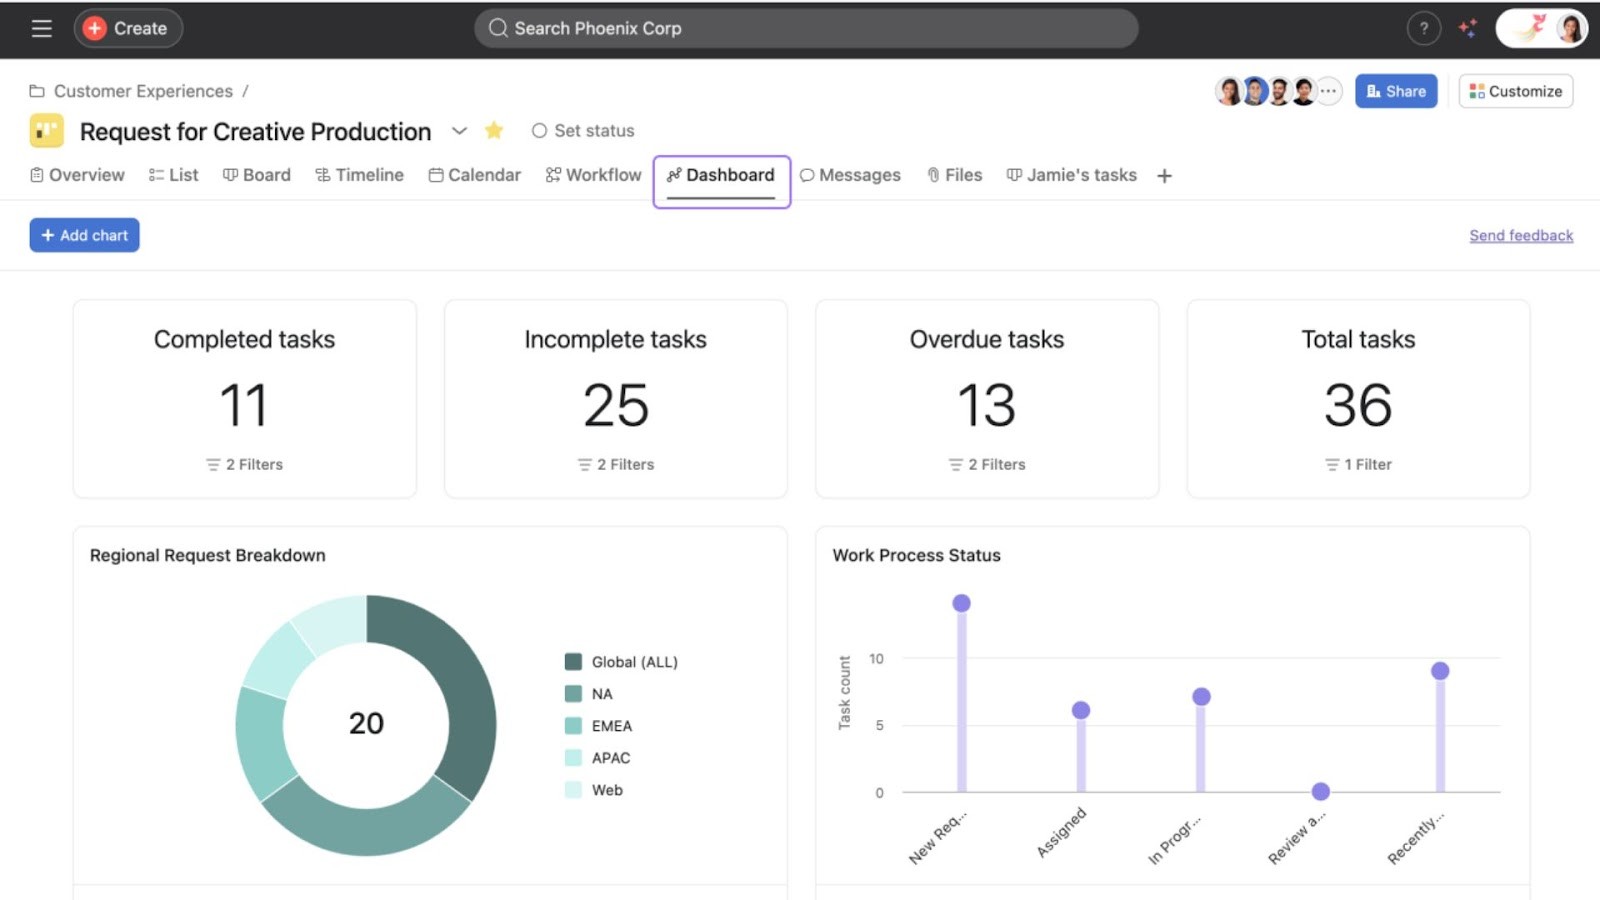
Task: Click the project tile icon beside the title
Action: click(45, 131)
